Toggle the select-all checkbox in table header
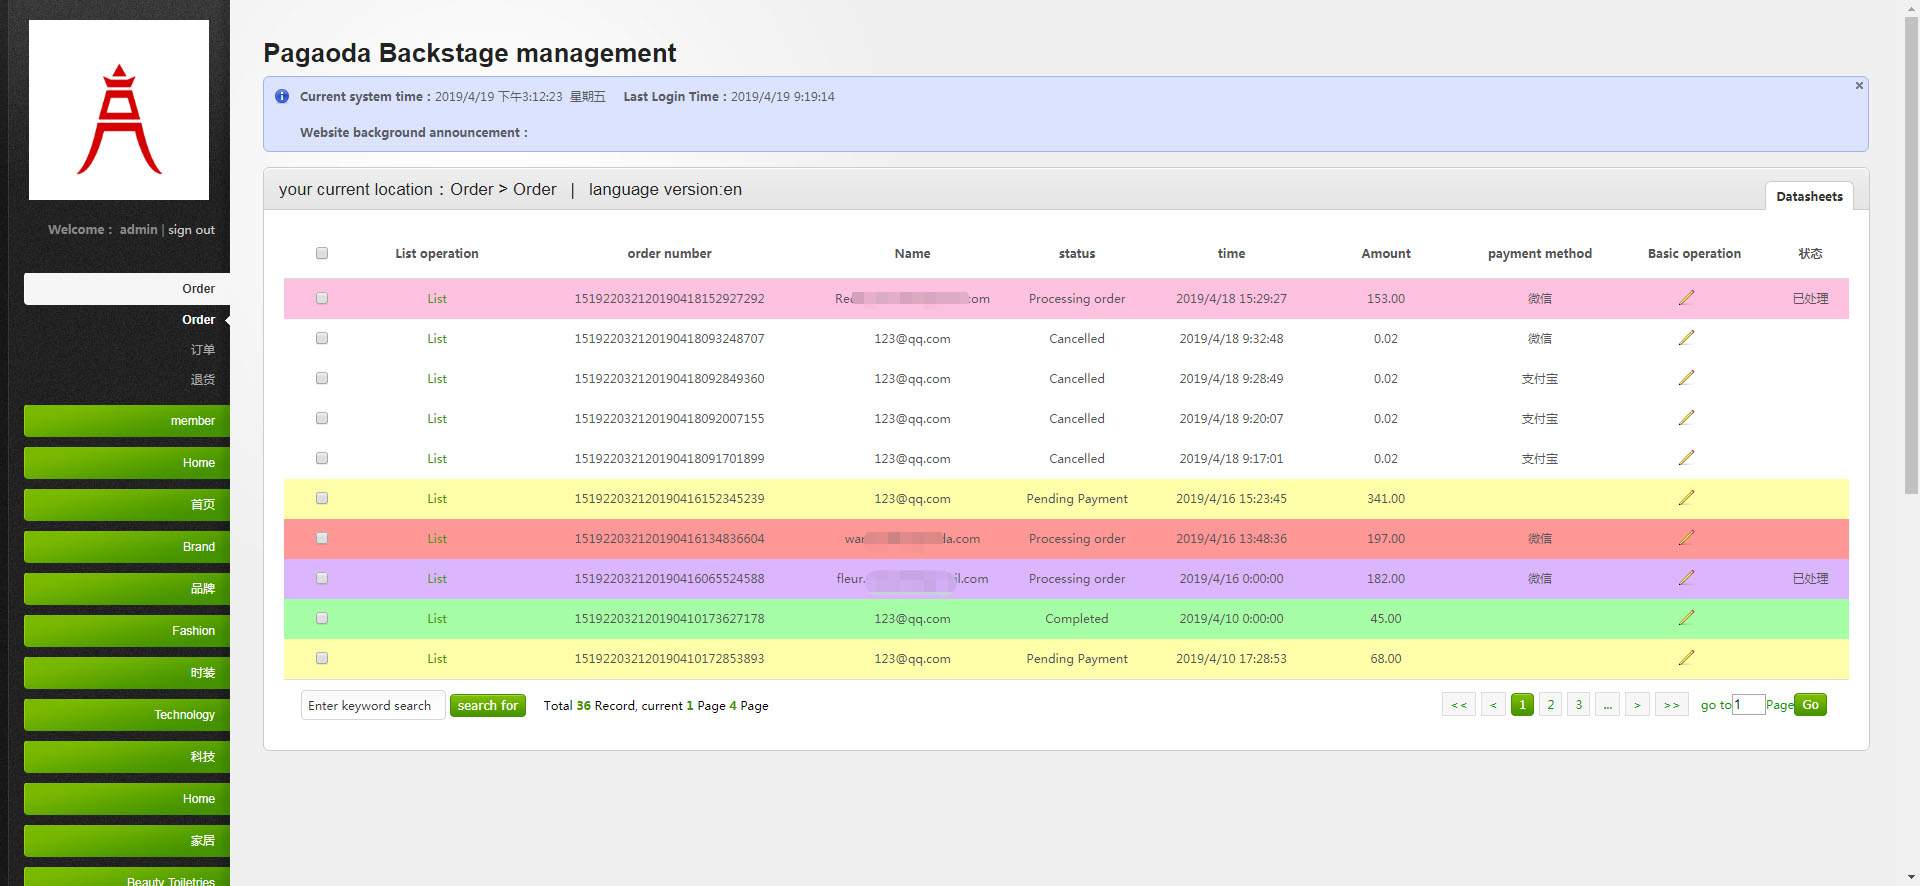Viewport: 1920px width, 886px height. click(x=322, y=253)
